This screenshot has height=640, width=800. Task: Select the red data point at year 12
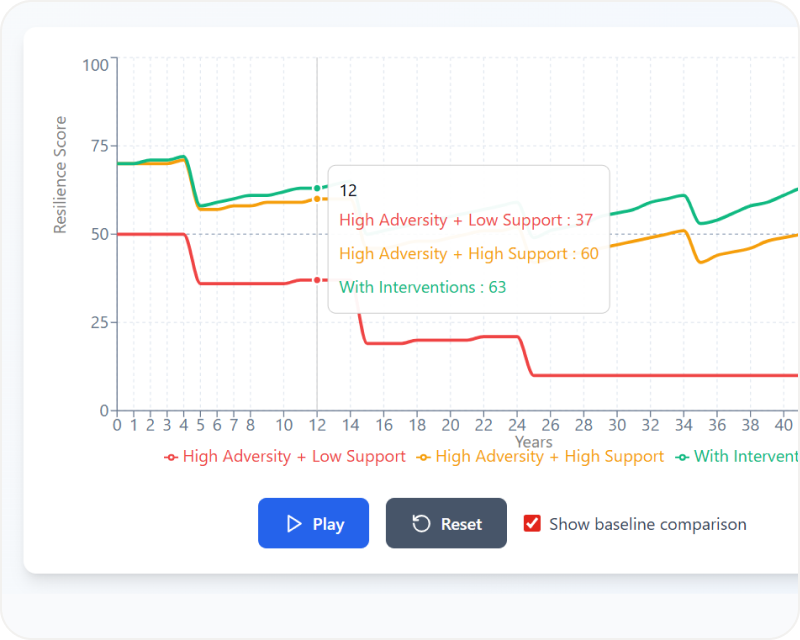pos(317,280)
